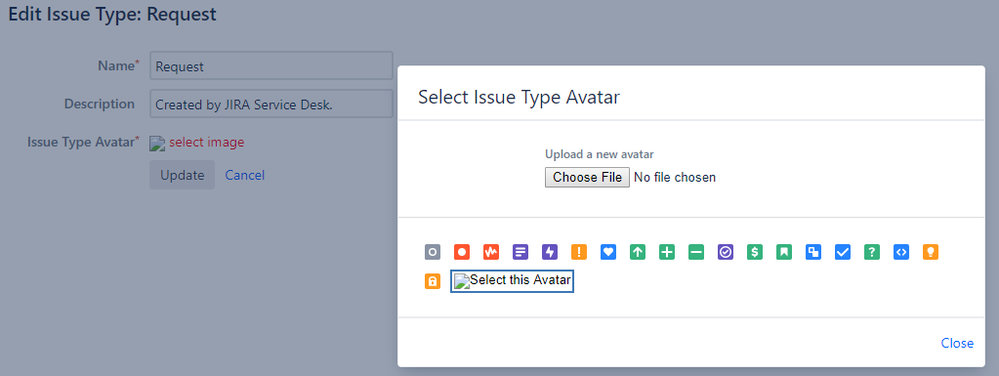This screenshot has width=999, height=376.
Task: Select the green minus sign avatar
Action: coord(696,252)
